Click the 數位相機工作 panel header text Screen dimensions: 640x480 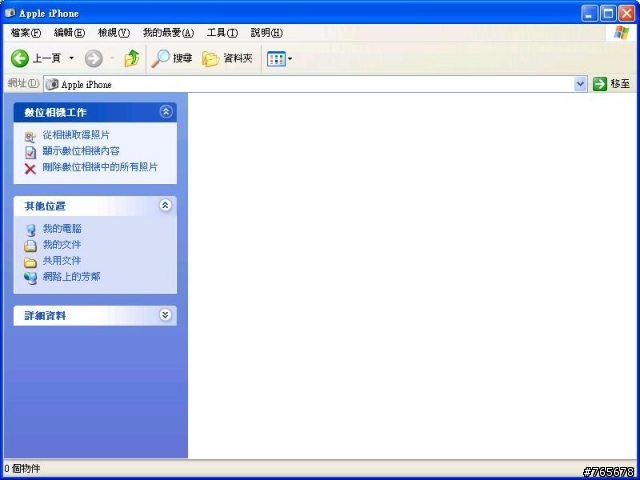[x=55, y=113]
